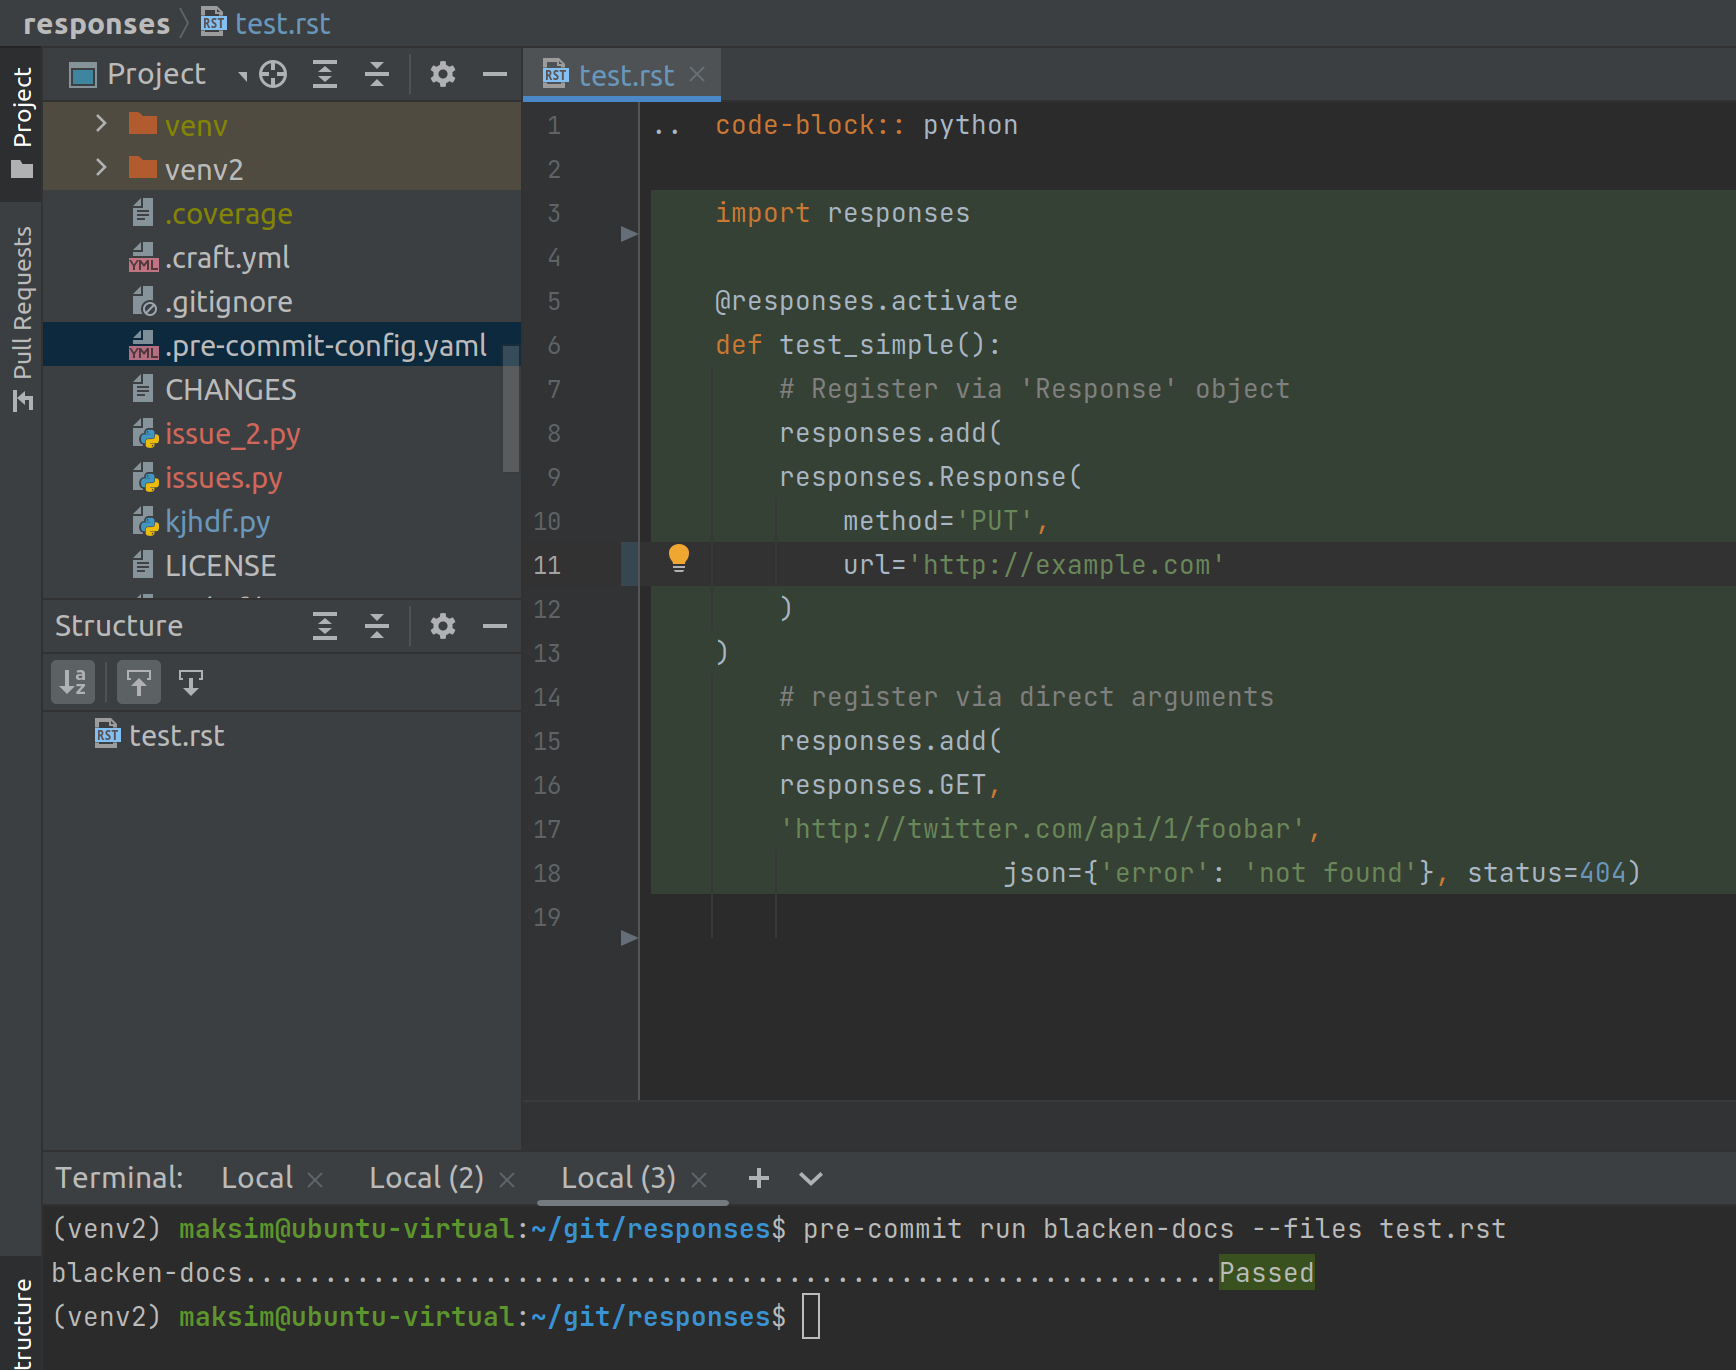The height and width of the screenshot is (1370, 1736).
Task: Open Project panel settings gear
Action: pyautogui.click(x=443, y=75)
